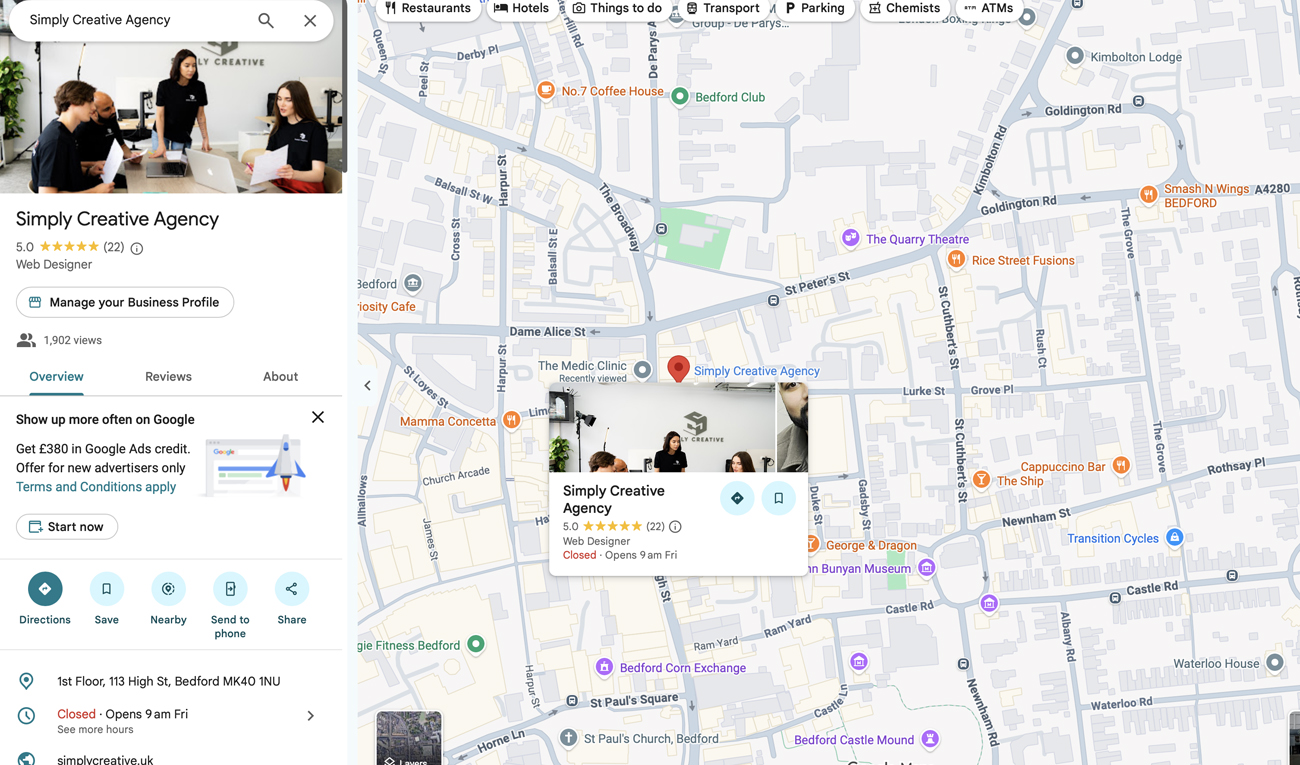The image size is (1300, 765).
Task: Click the Send to phone icon
Action: pos(230,589)
